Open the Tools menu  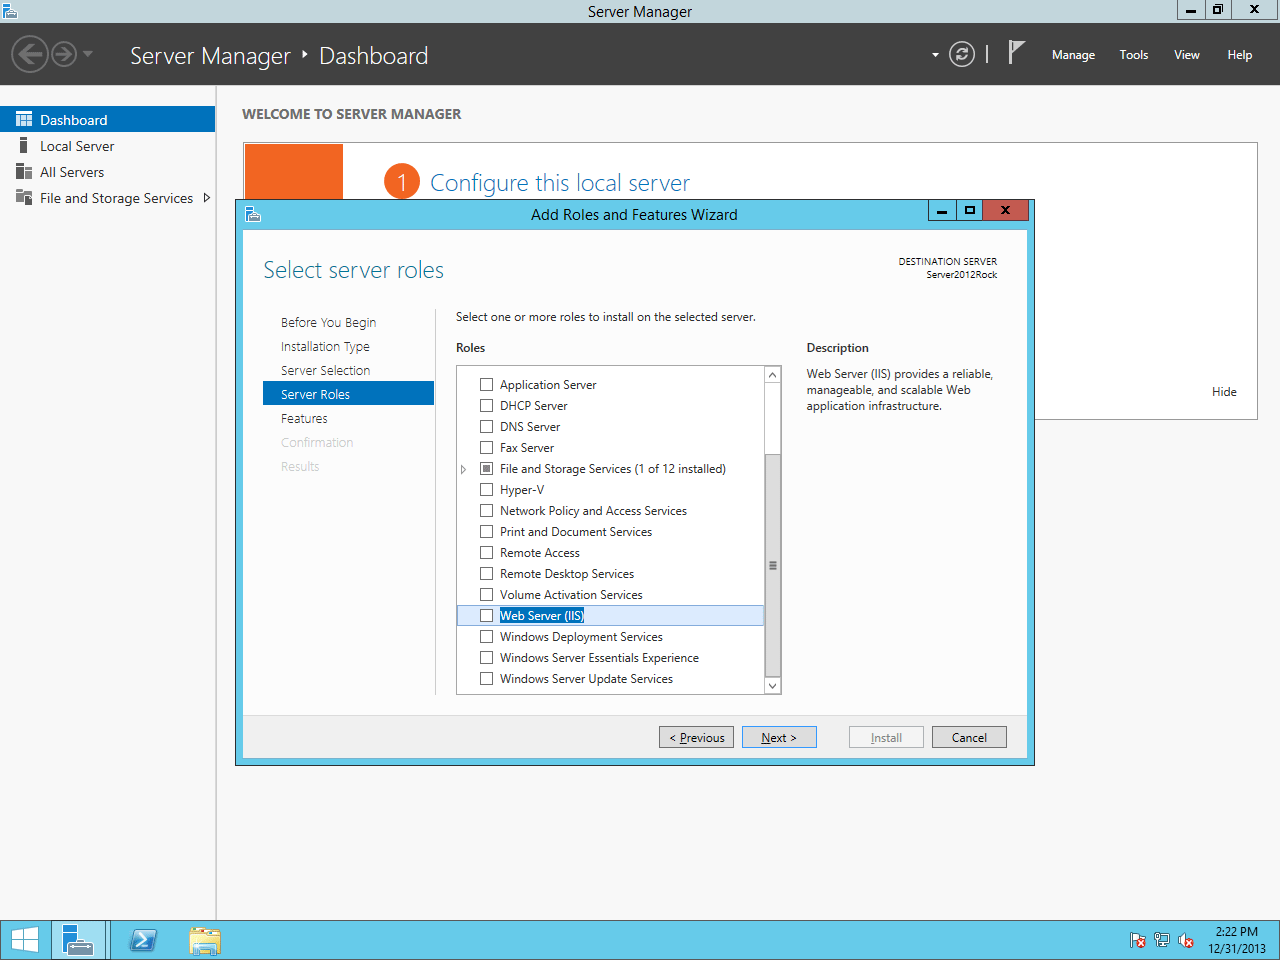[x=1134, y=55]
